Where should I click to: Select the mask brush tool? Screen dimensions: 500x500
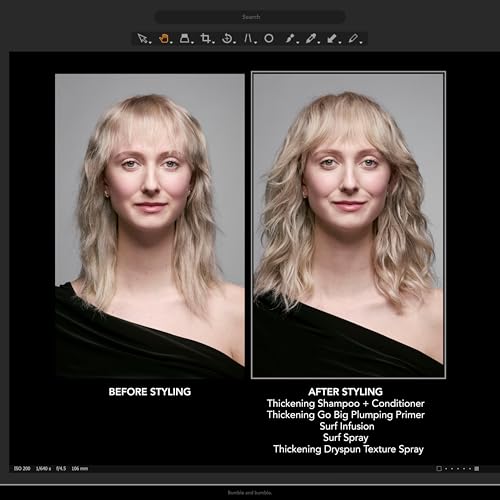tap(290, 39)
